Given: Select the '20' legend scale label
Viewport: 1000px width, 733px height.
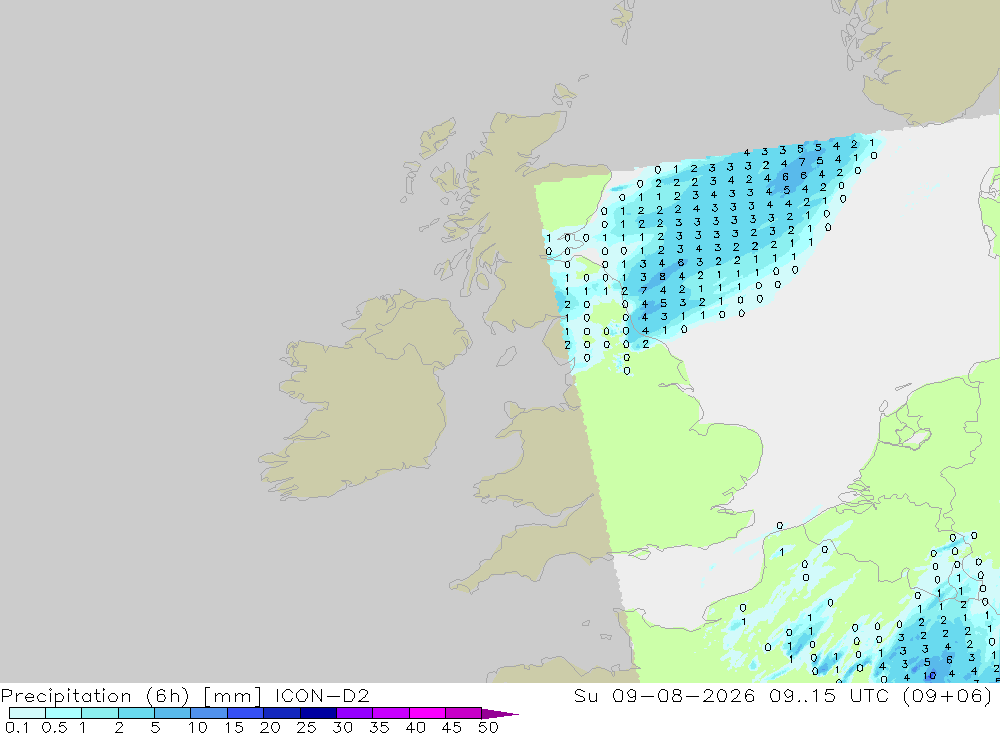Looking at the screenshot, I should coord(270,727).
